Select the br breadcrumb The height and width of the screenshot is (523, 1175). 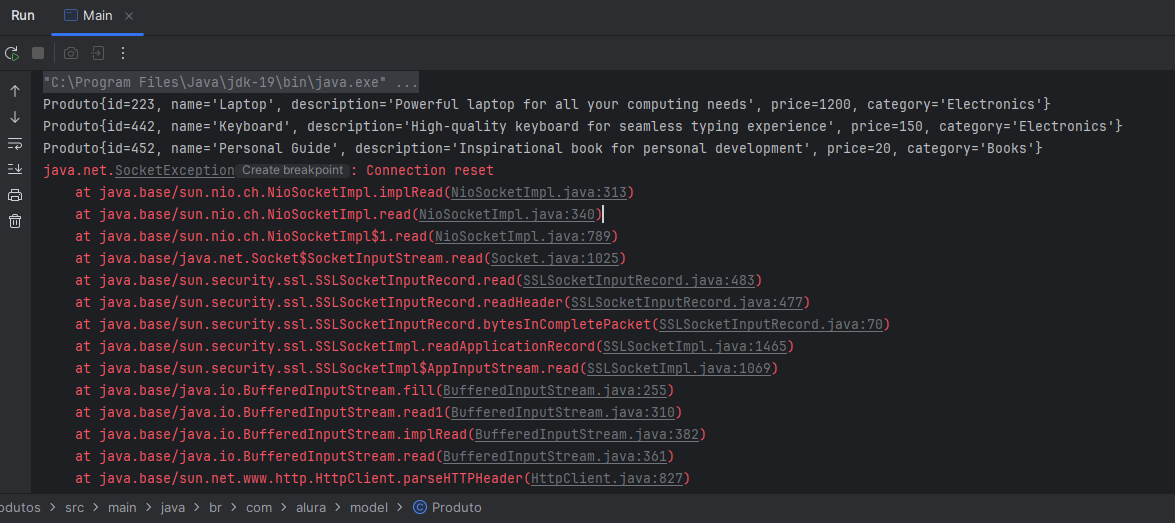coord(216,508)
